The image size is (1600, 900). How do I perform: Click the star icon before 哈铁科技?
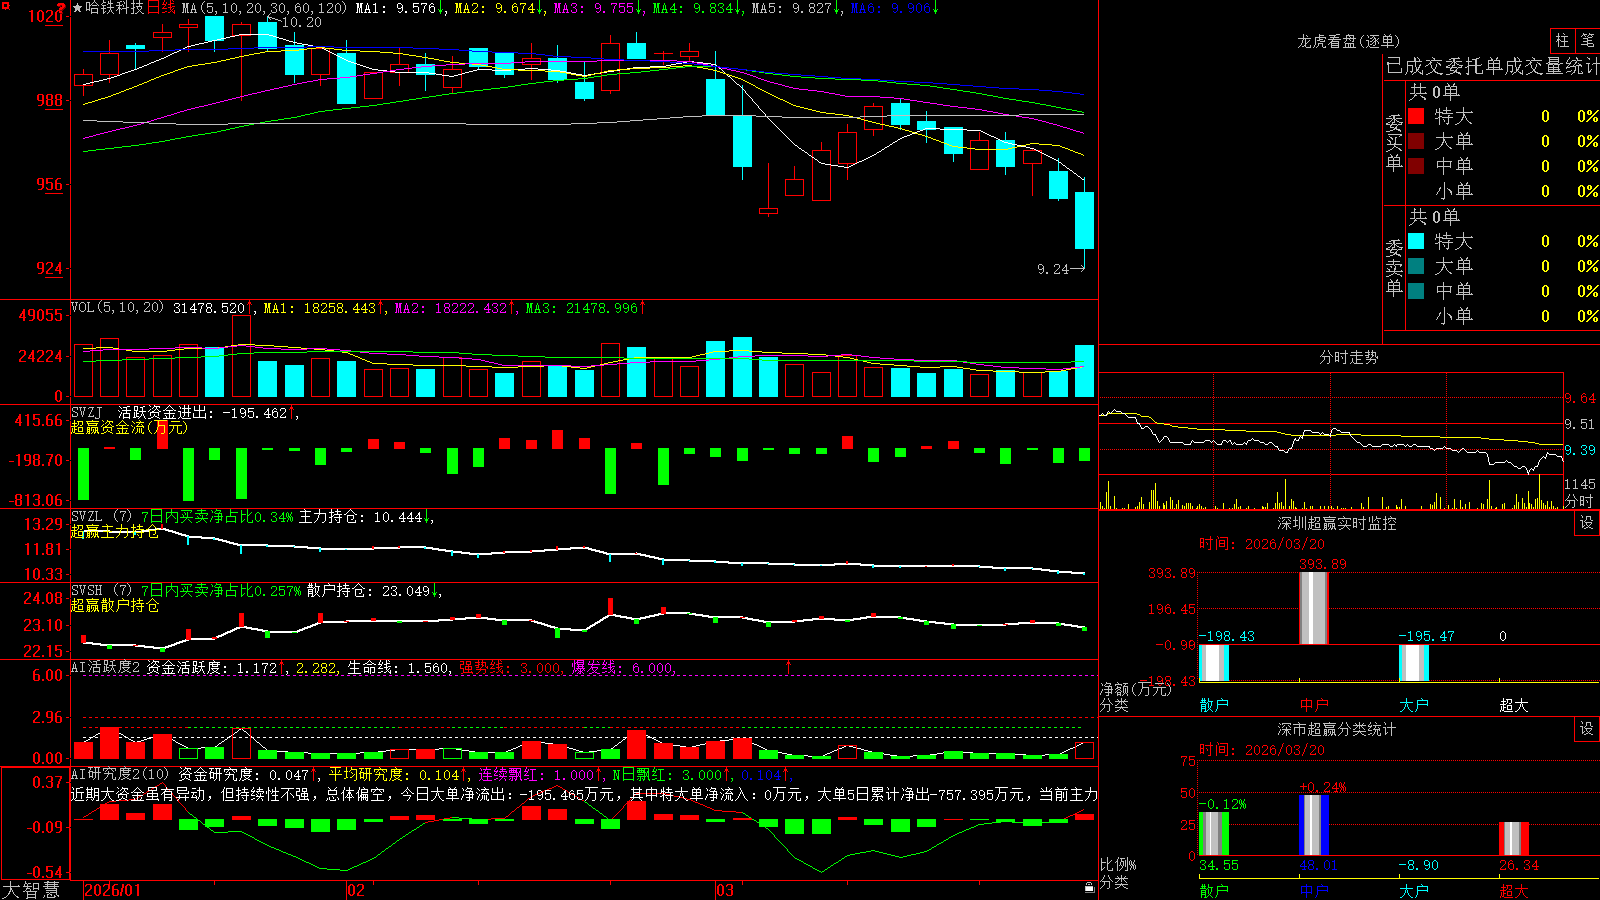point(78,8)
